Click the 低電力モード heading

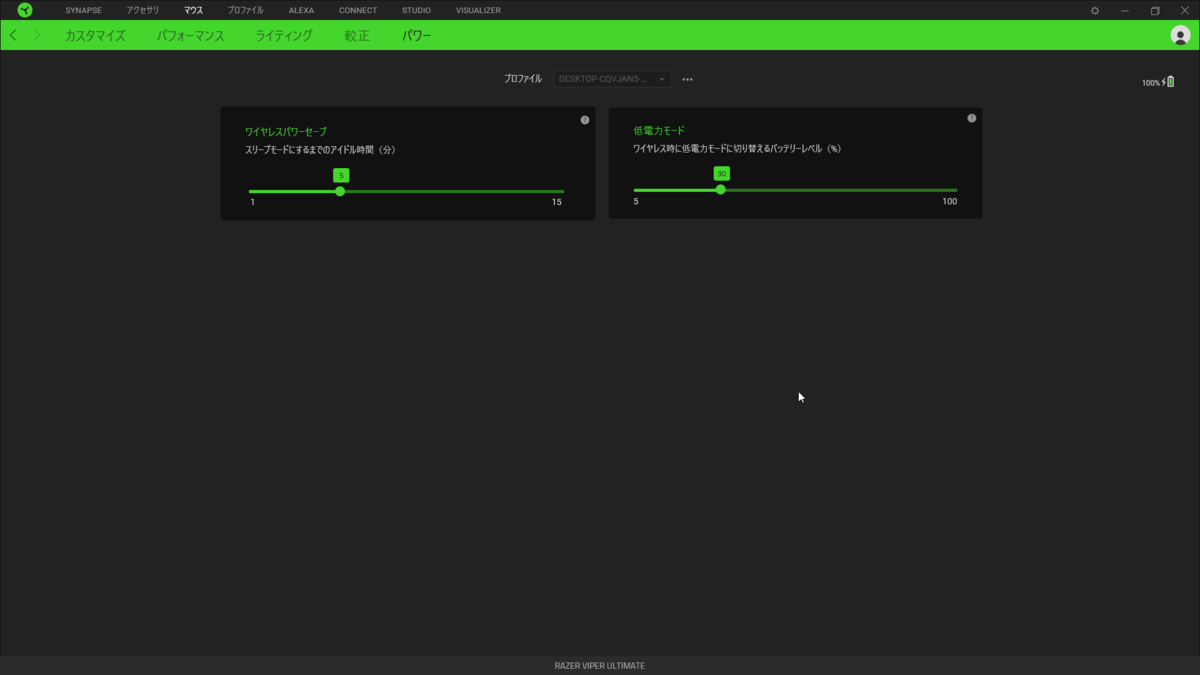659,130
